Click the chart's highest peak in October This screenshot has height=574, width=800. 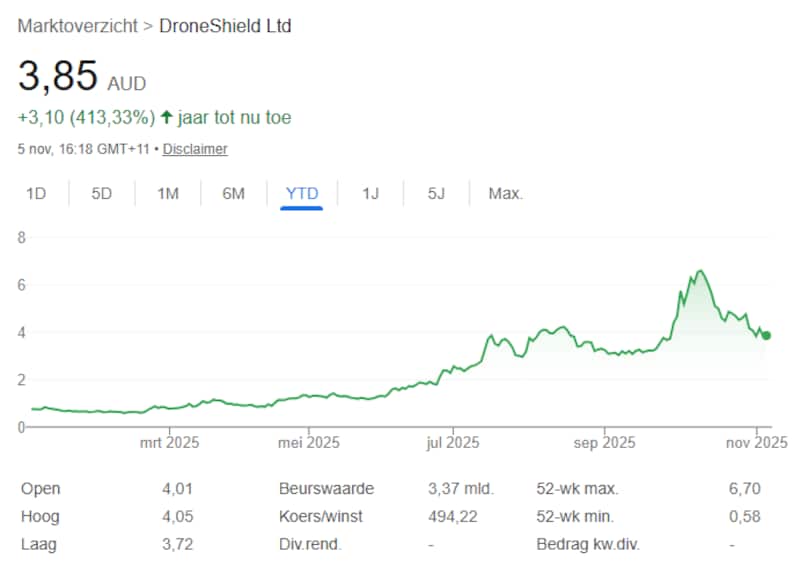click(699, 271)
